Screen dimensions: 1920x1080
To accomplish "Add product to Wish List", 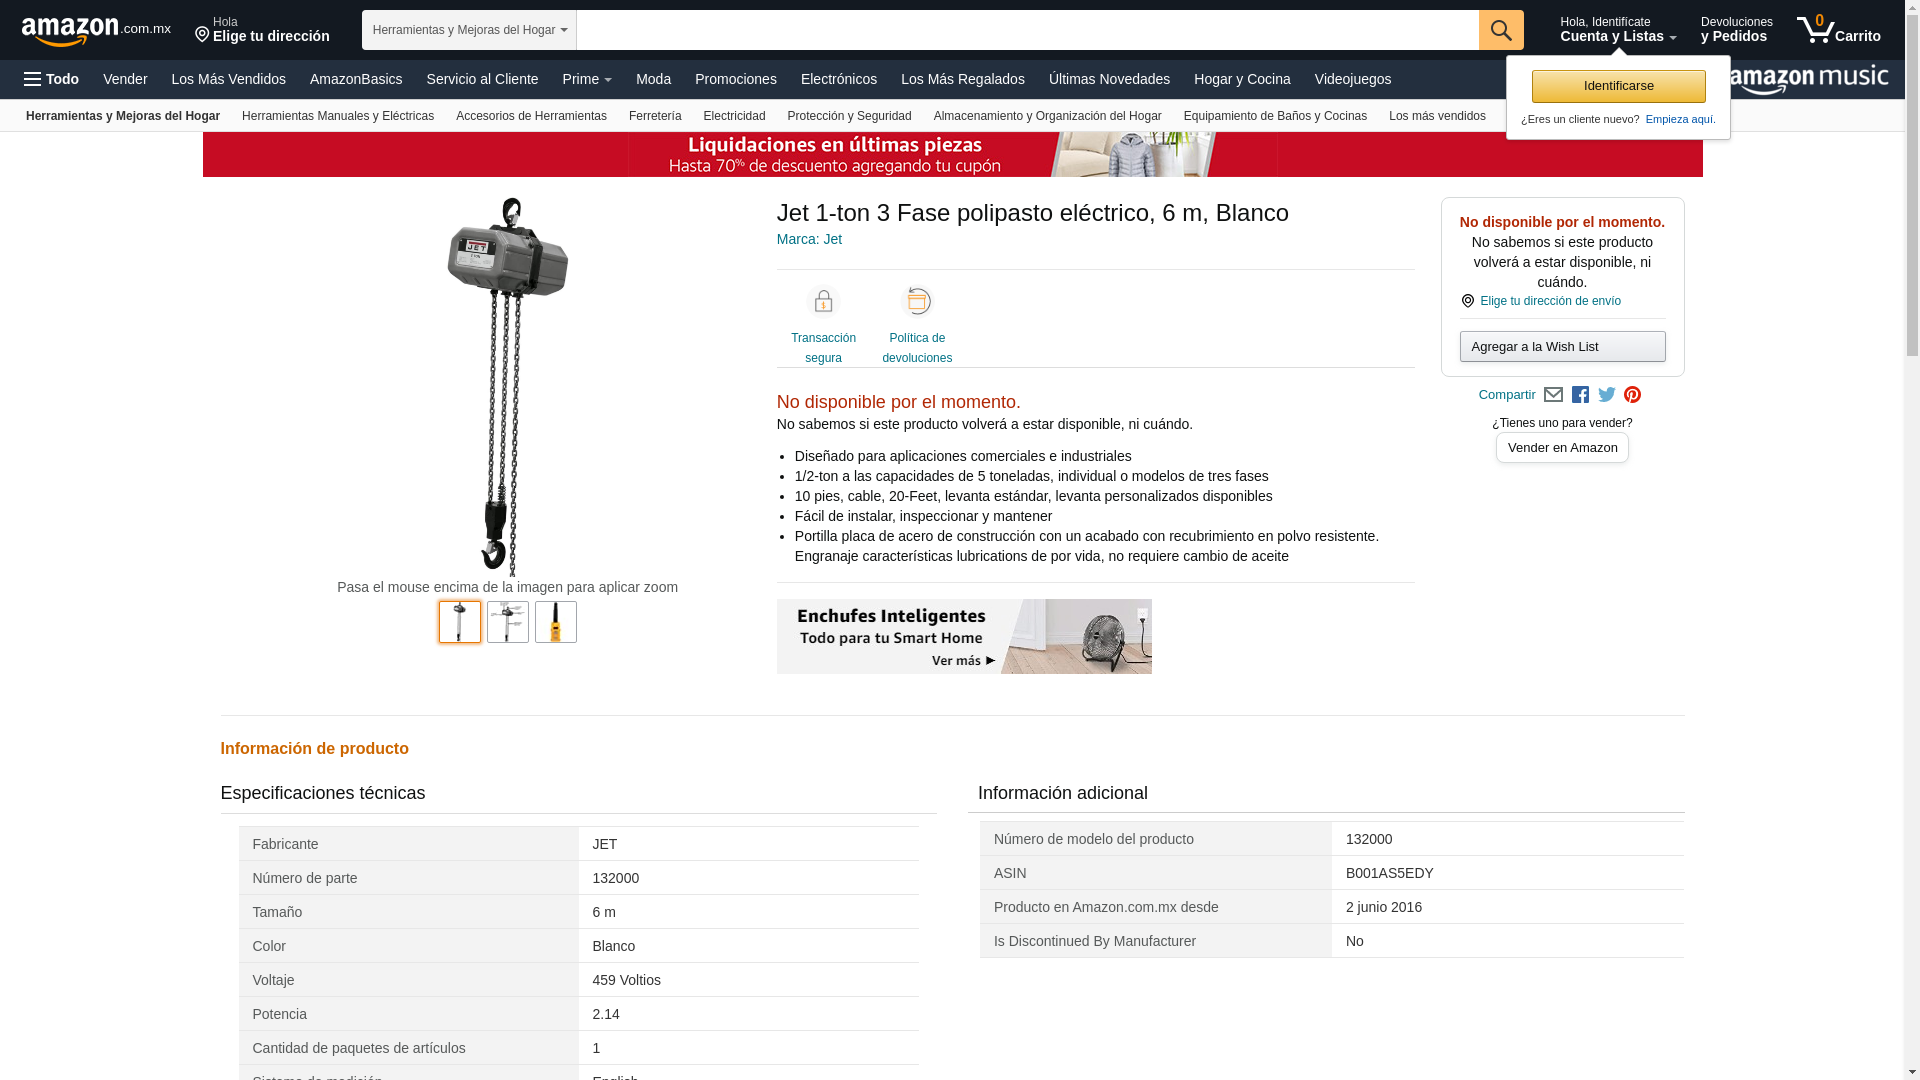I will pos(1563,347).
